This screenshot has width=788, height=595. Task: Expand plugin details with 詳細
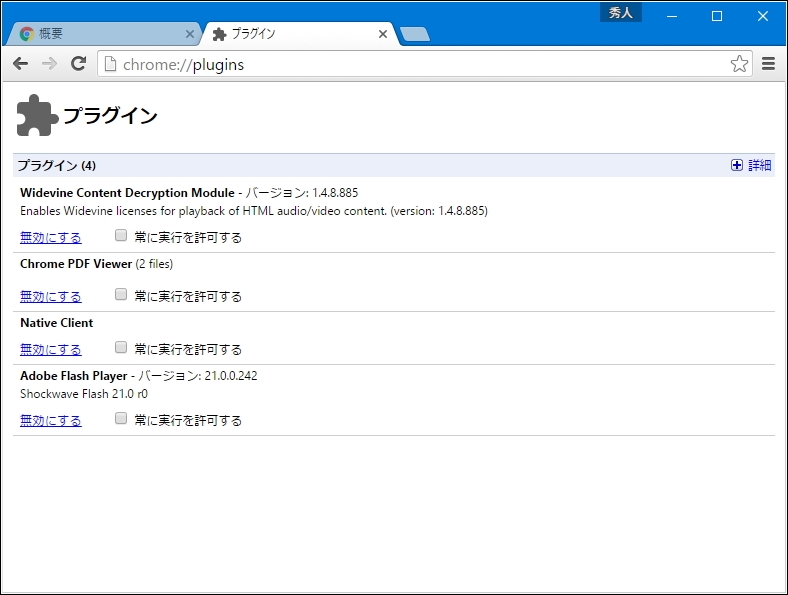pyautogui.click(x=751, y=165)
